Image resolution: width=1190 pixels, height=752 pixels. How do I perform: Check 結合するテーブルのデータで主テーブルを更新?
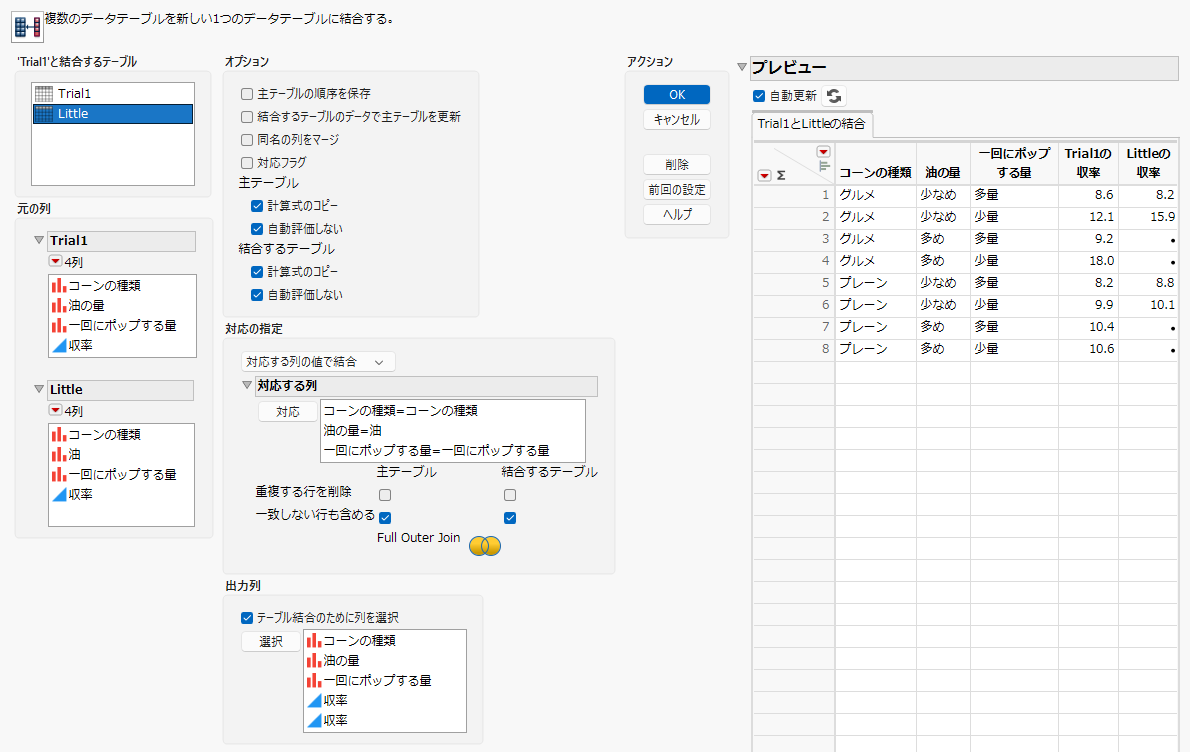pos(247,117)
